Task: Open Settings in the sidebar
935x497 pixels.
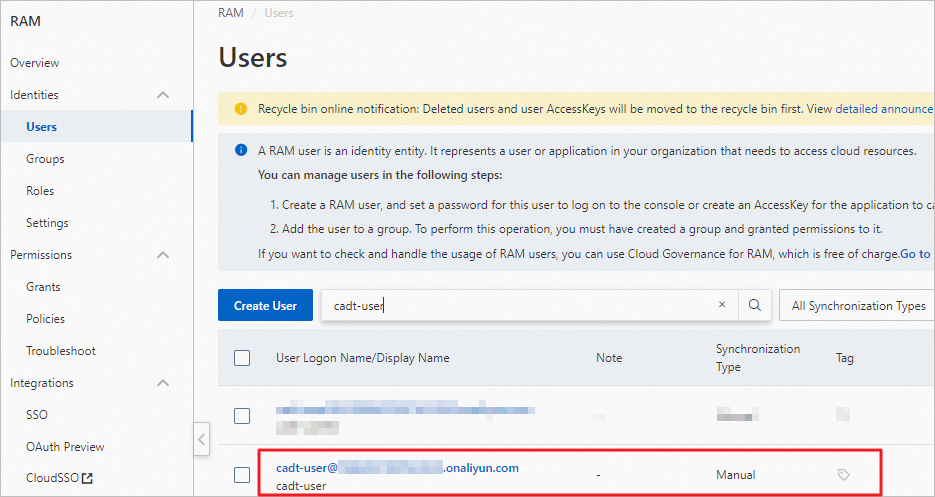Action: (47, 223)
